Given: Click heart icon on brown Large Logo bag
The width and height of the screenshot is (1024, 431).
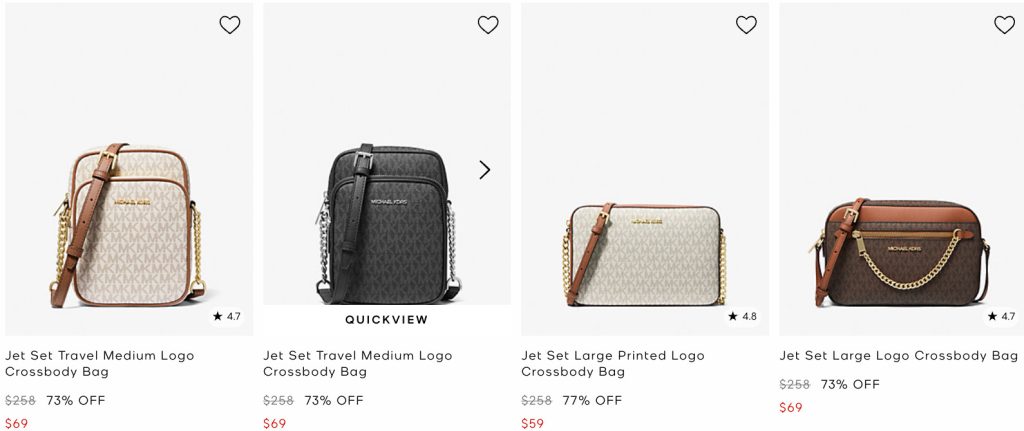Looking at the screenshot, I should 1004,25.
